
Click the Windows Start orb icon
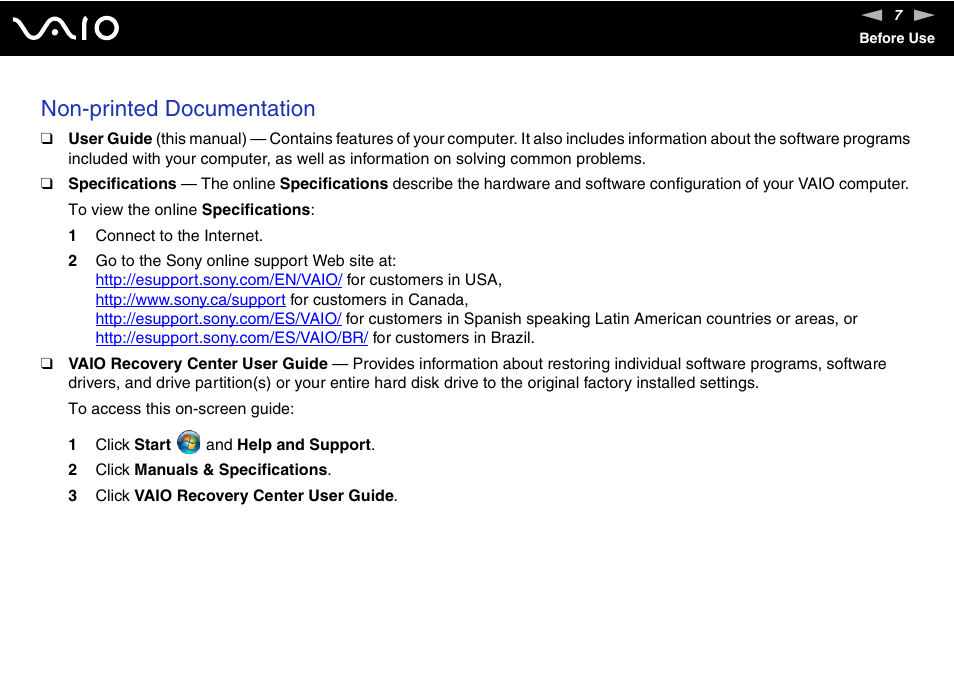(x=189, y=442)
